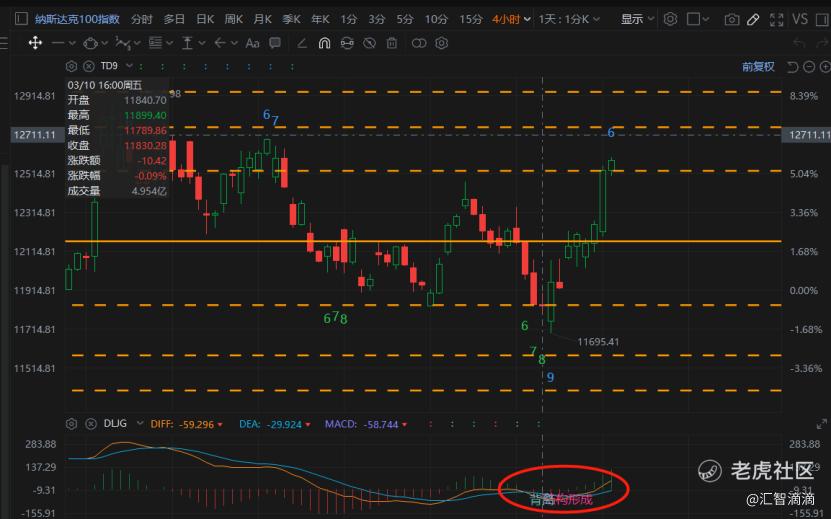Click the MACD value label
The height and width of the screenshot is (519, 831).
[x=366, y=424]
